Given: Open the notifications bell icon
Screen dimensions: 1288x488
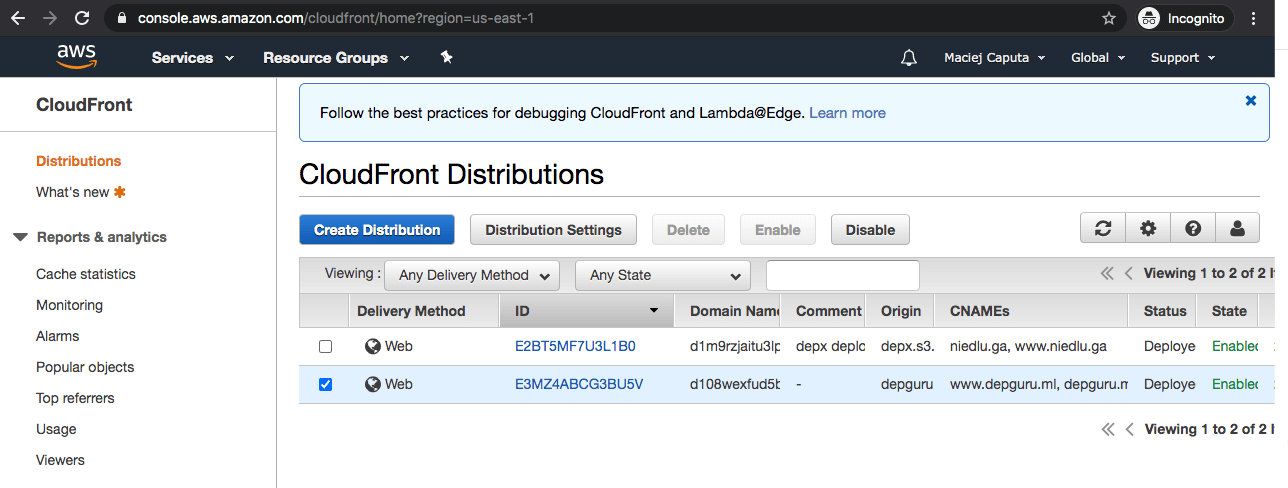Looking at the screenshot, I should click(x=908, y=58).
